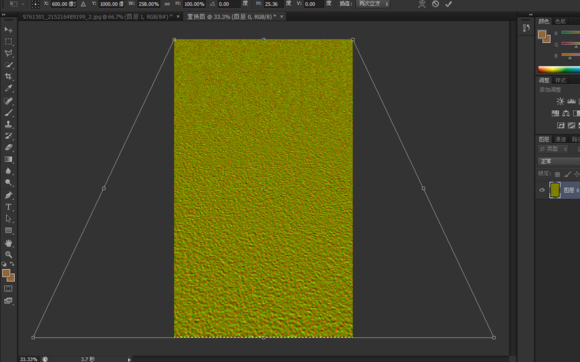This screenshot has width=580, height=362.
Task: Commit the transform with the checkmark
Action: point(449,4)
